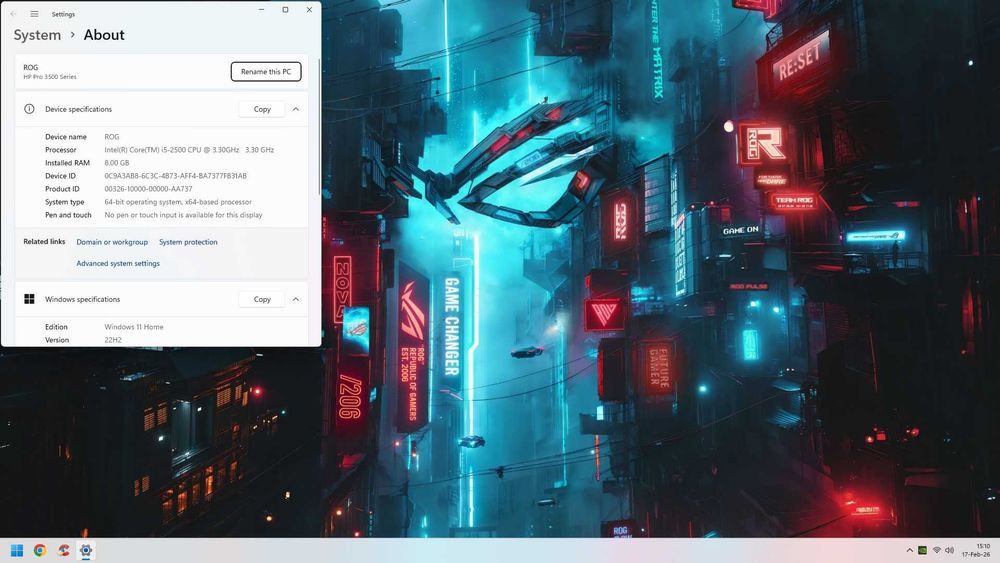Image resolution: width=1000 pixels, height=563 pixels.
Task: Click the Version value 22H2
Action: click(x=113, y=340)
